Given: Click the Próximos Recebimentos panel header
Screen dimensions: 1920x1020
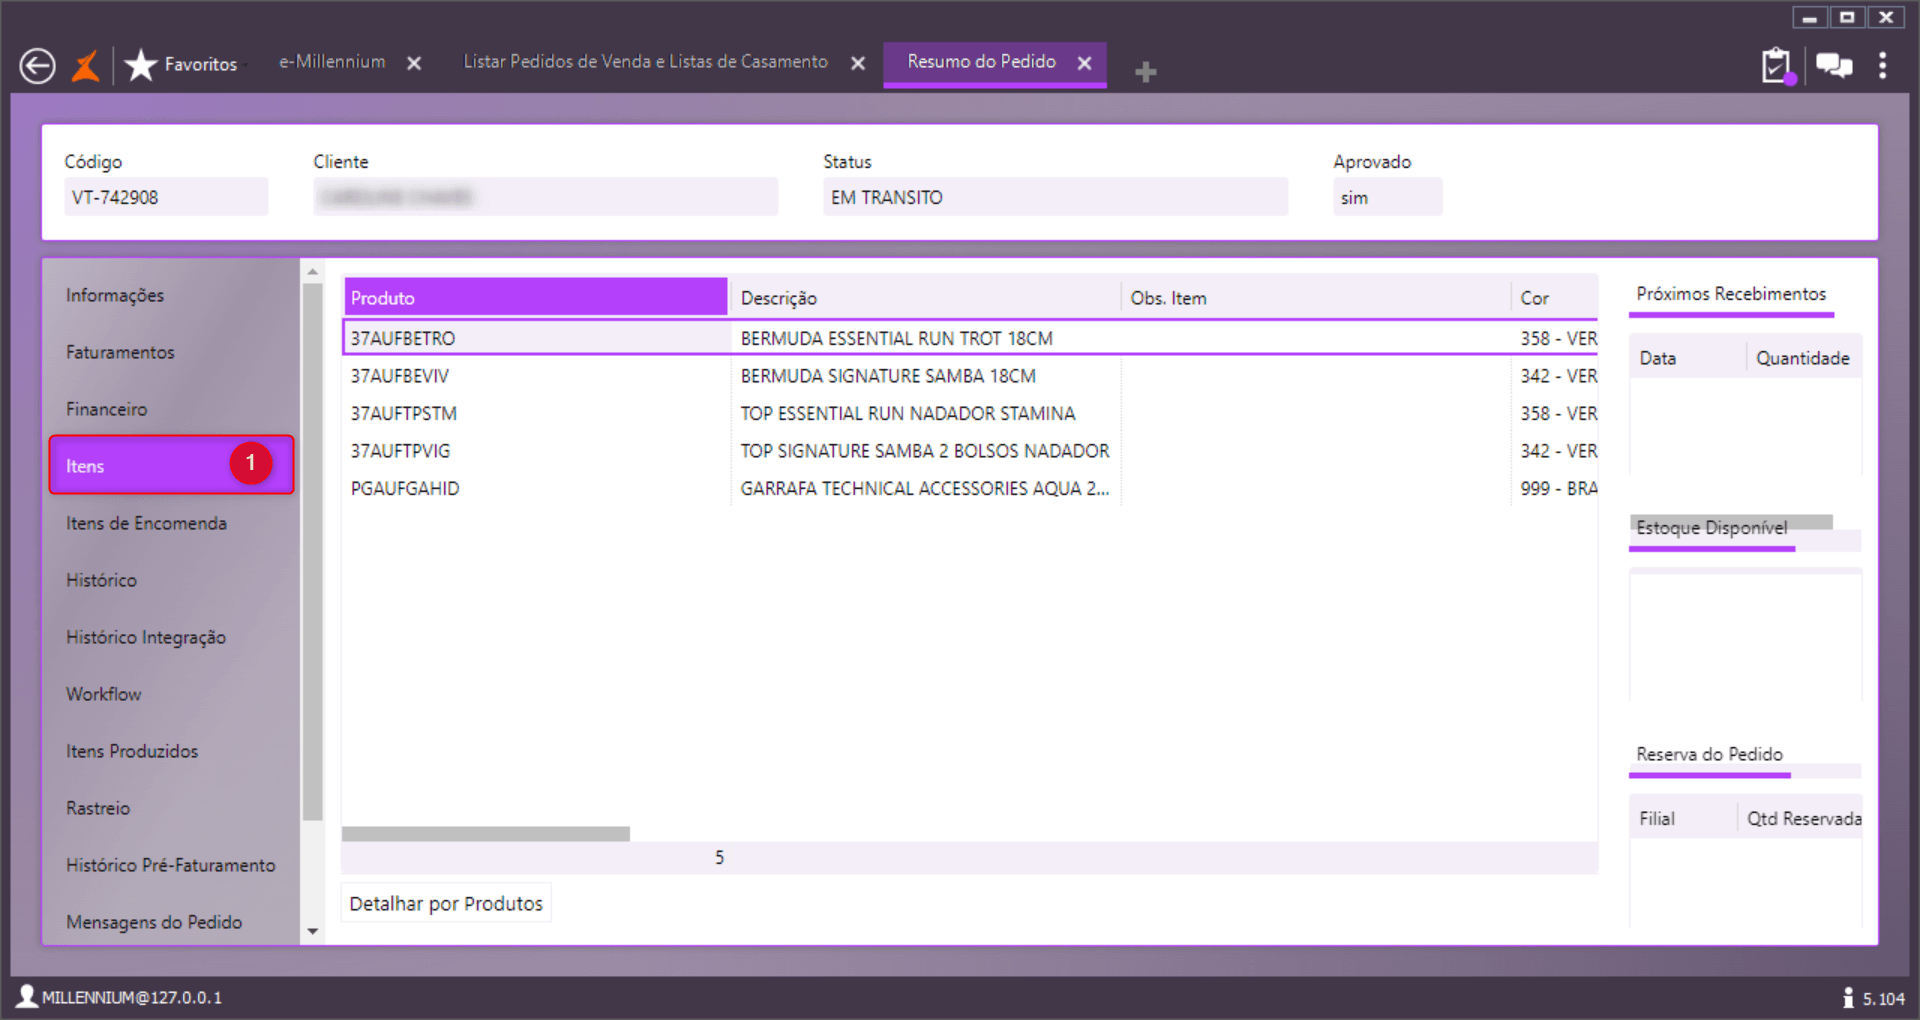Looking at the screenshot, I should tap(1731, 294).
